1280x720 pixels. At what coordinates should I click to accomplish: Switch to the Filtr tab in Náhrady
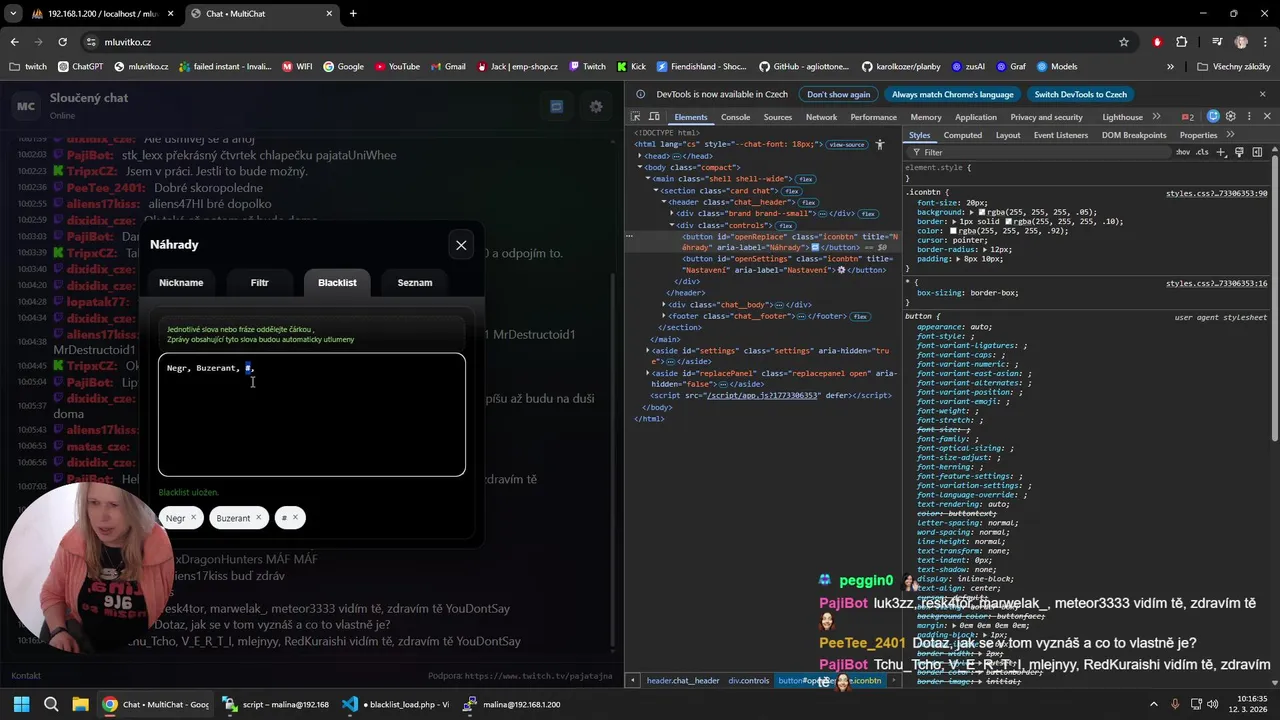coord(260,283)
